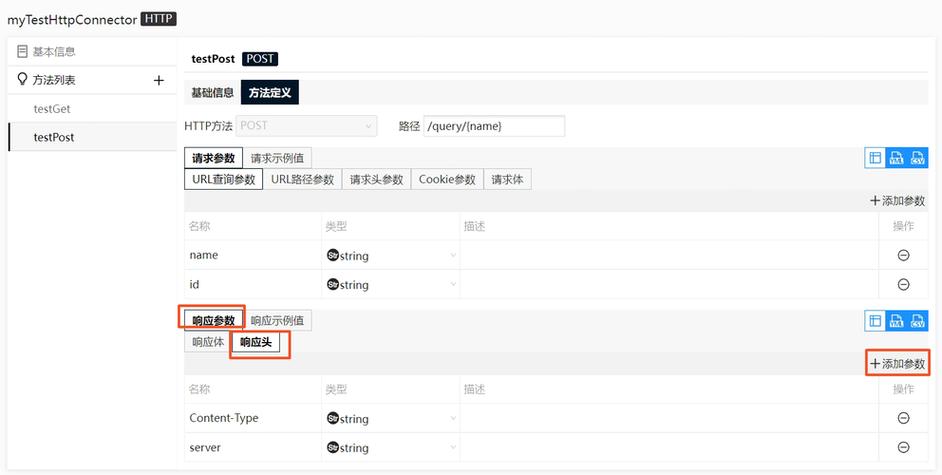942x475 pixels.
Task: Switch response parameters to CSV view
Action: [x=917, y=321]
